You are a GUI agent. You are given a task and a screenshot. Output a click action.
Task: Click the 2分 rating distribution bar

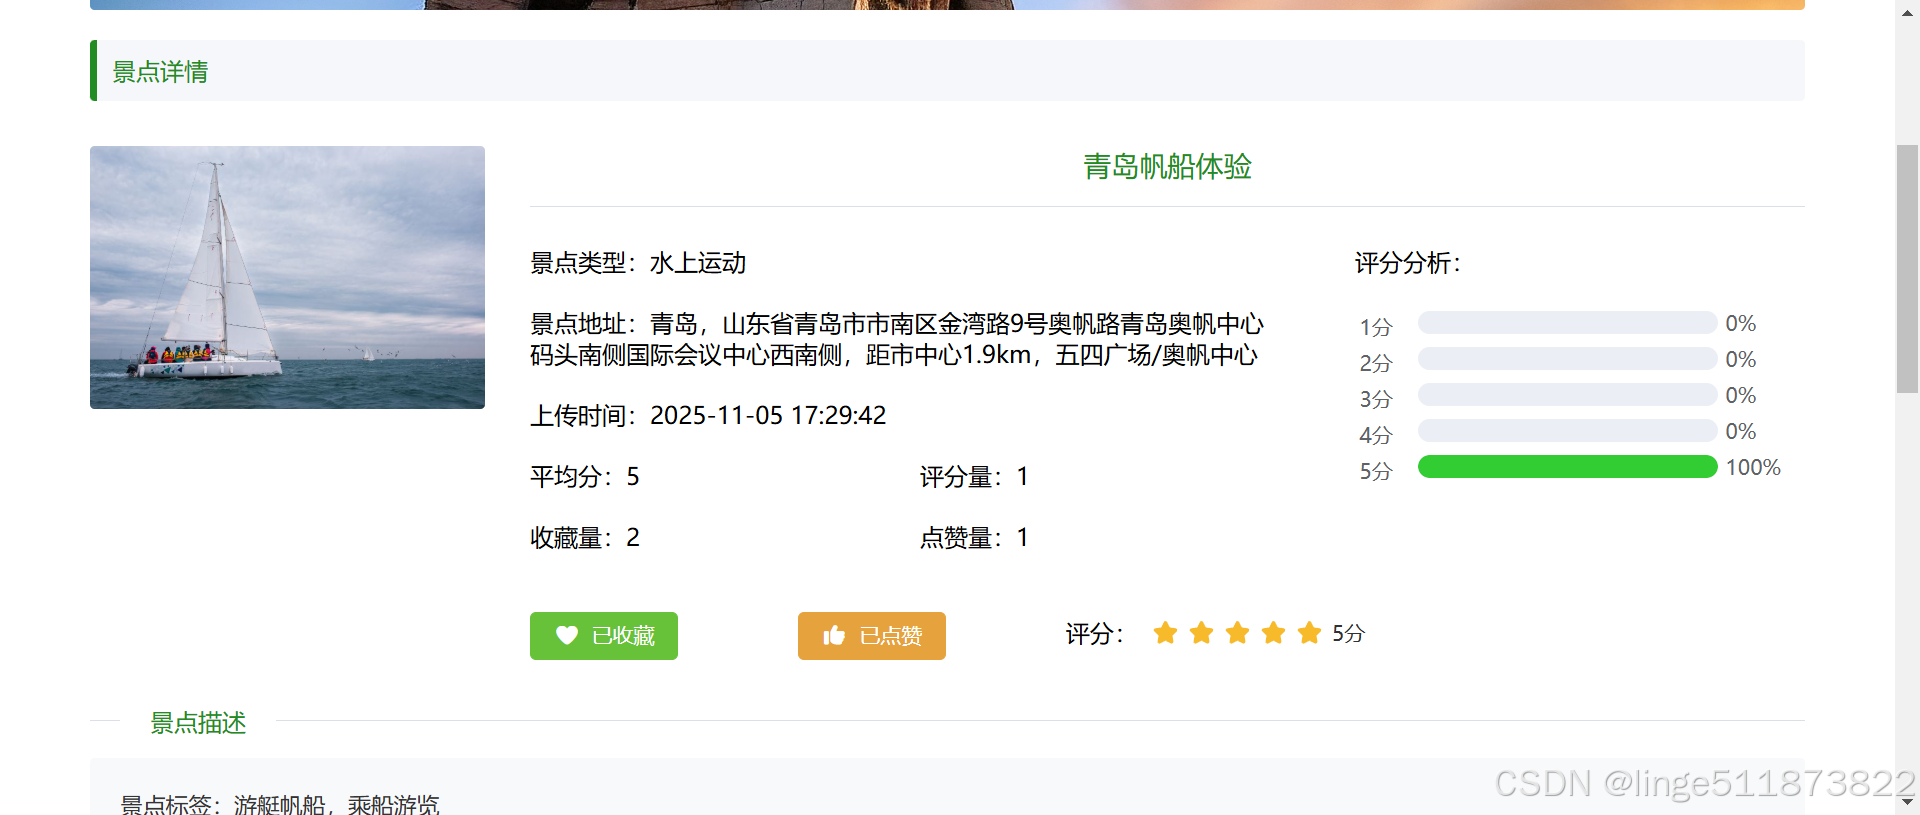pos(1567,359)
